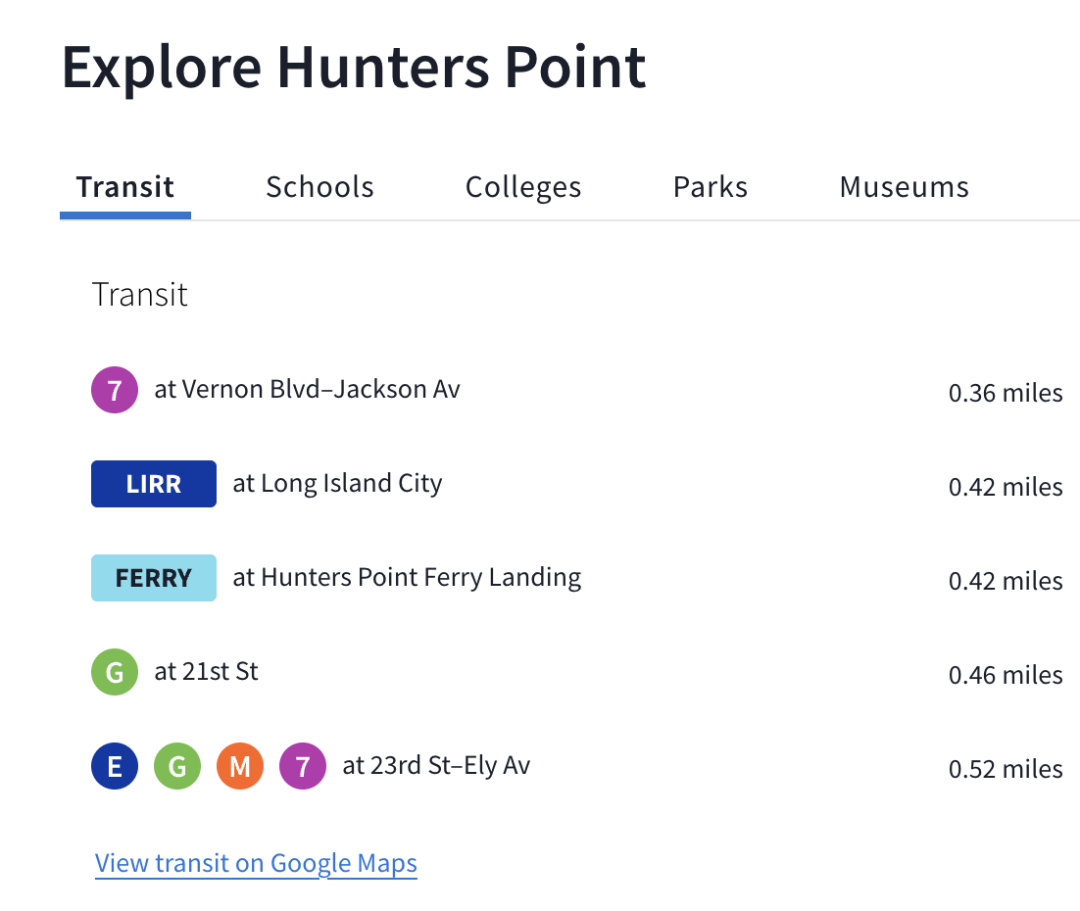Image resolution: width=1080 pixels, height=911 pixels.
Task: Click the green G icon at 21st St
Action: tap(114, 672)
